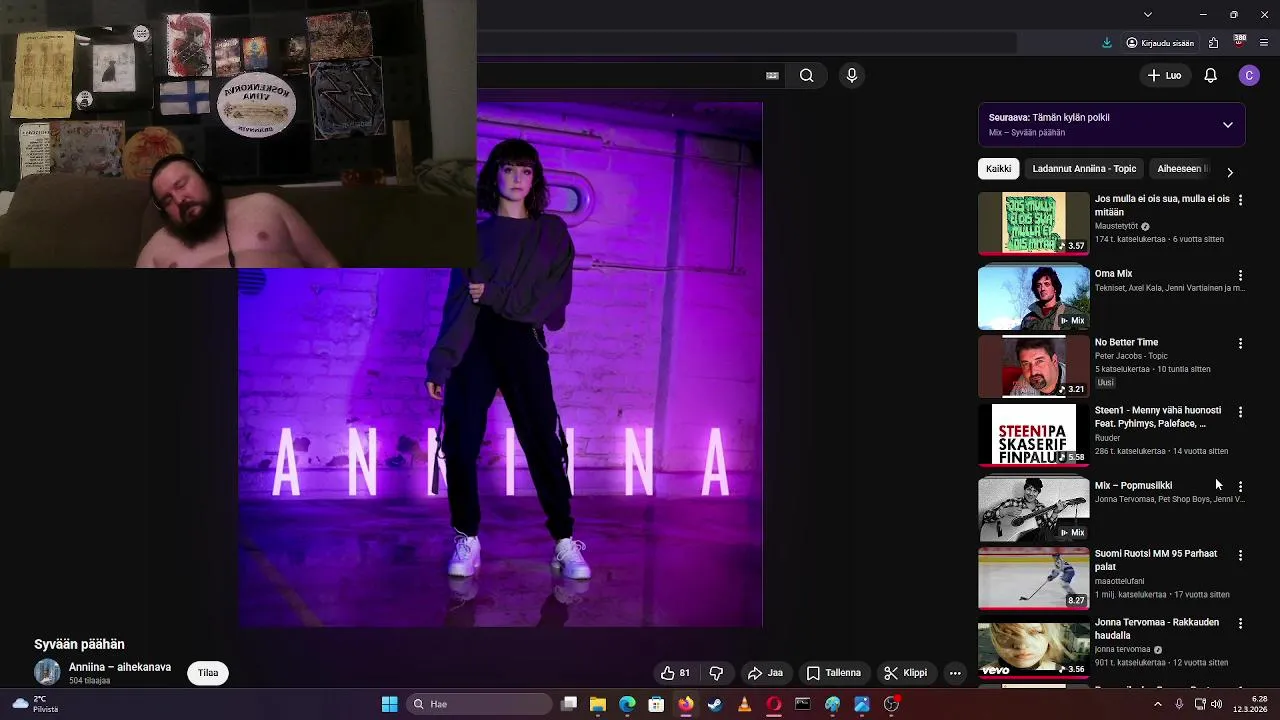The width and height of the screenshot is (1280, 720).
Task: Open No Better Time video
Action: pyautogui.click(x=1126, y=342)
